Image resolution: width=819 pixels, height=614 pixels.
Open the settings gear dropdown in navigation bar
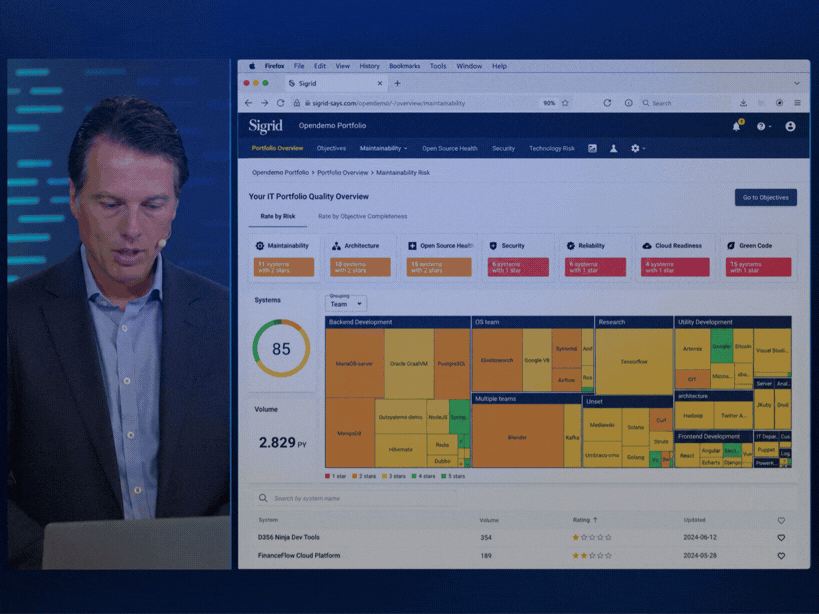(638, 149)
